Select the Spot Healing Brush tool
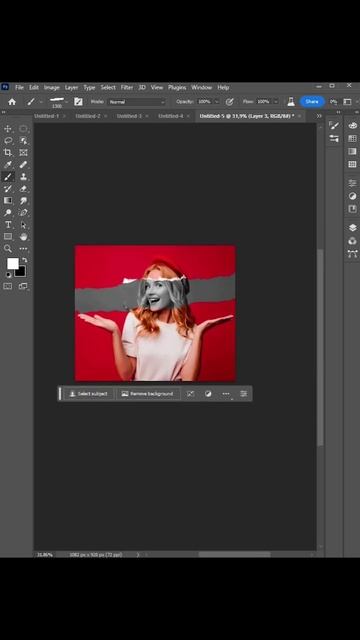Screen dimensions: 360x640 (x=23, y=164)
